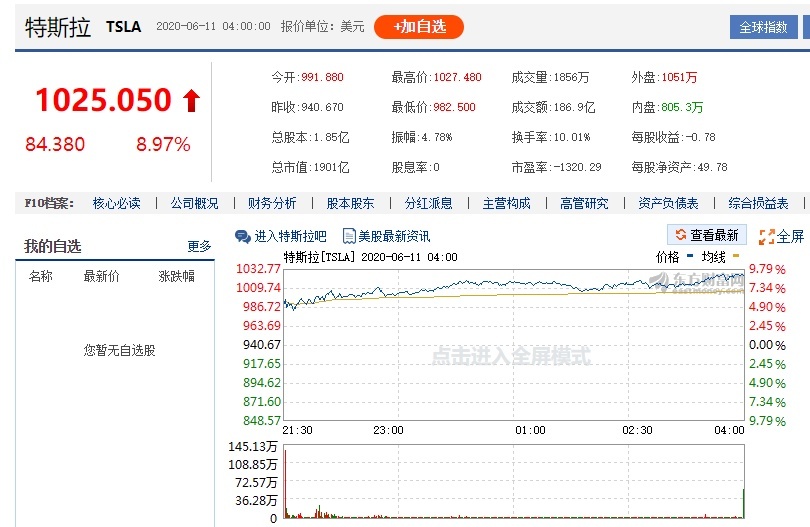Click the 市盈率 -1320.29 entry

click(556, 167)
